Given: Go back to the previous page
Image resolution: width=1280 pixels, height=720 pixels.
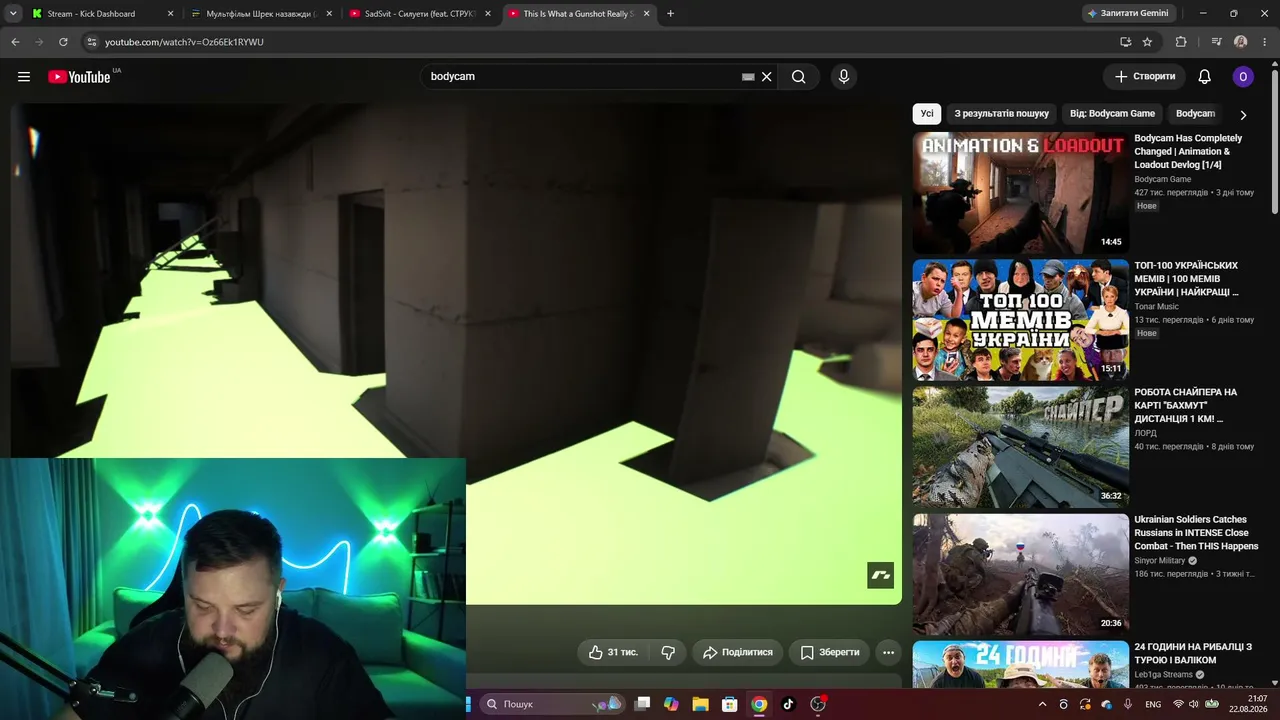Looking at the screenshot, I should click(x=15, y=42).
